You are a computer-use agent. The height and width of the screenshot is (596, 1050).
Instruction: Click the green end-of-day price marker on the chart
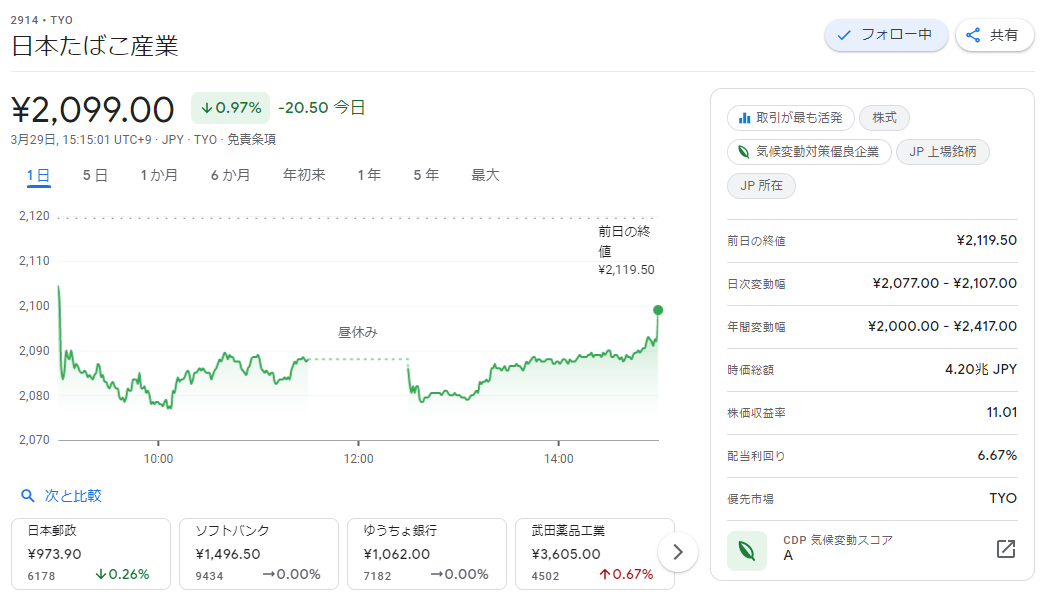pos(658,310)
